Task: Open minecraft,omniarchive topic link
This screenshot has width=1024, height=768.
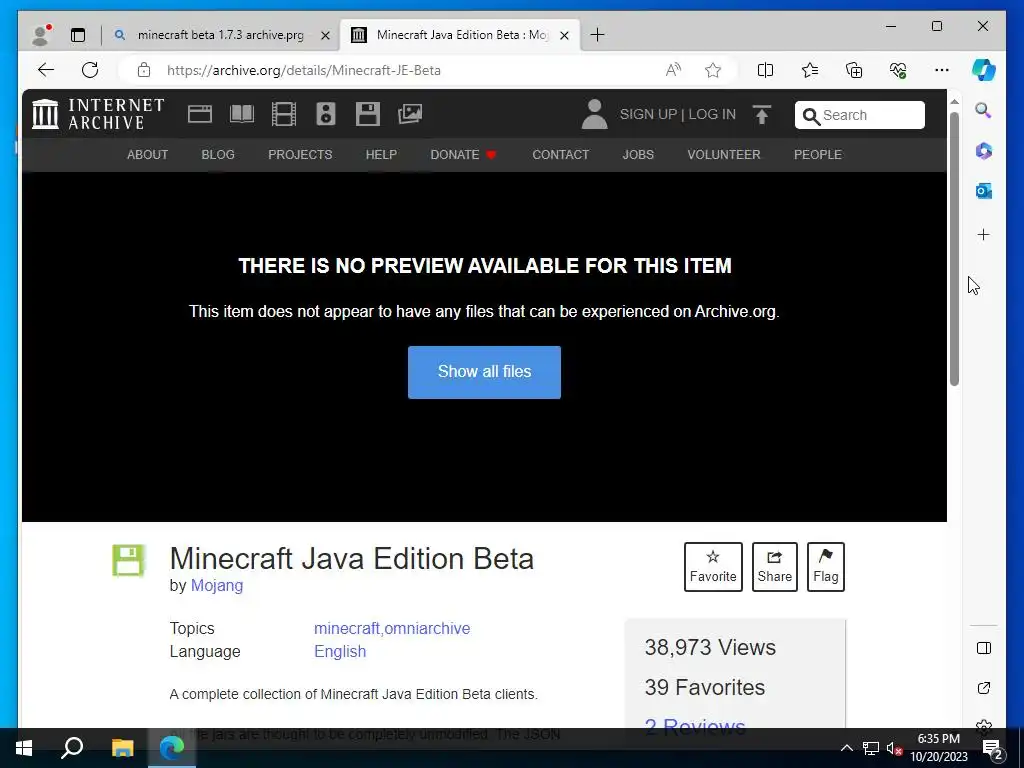Action: (392, 628)
